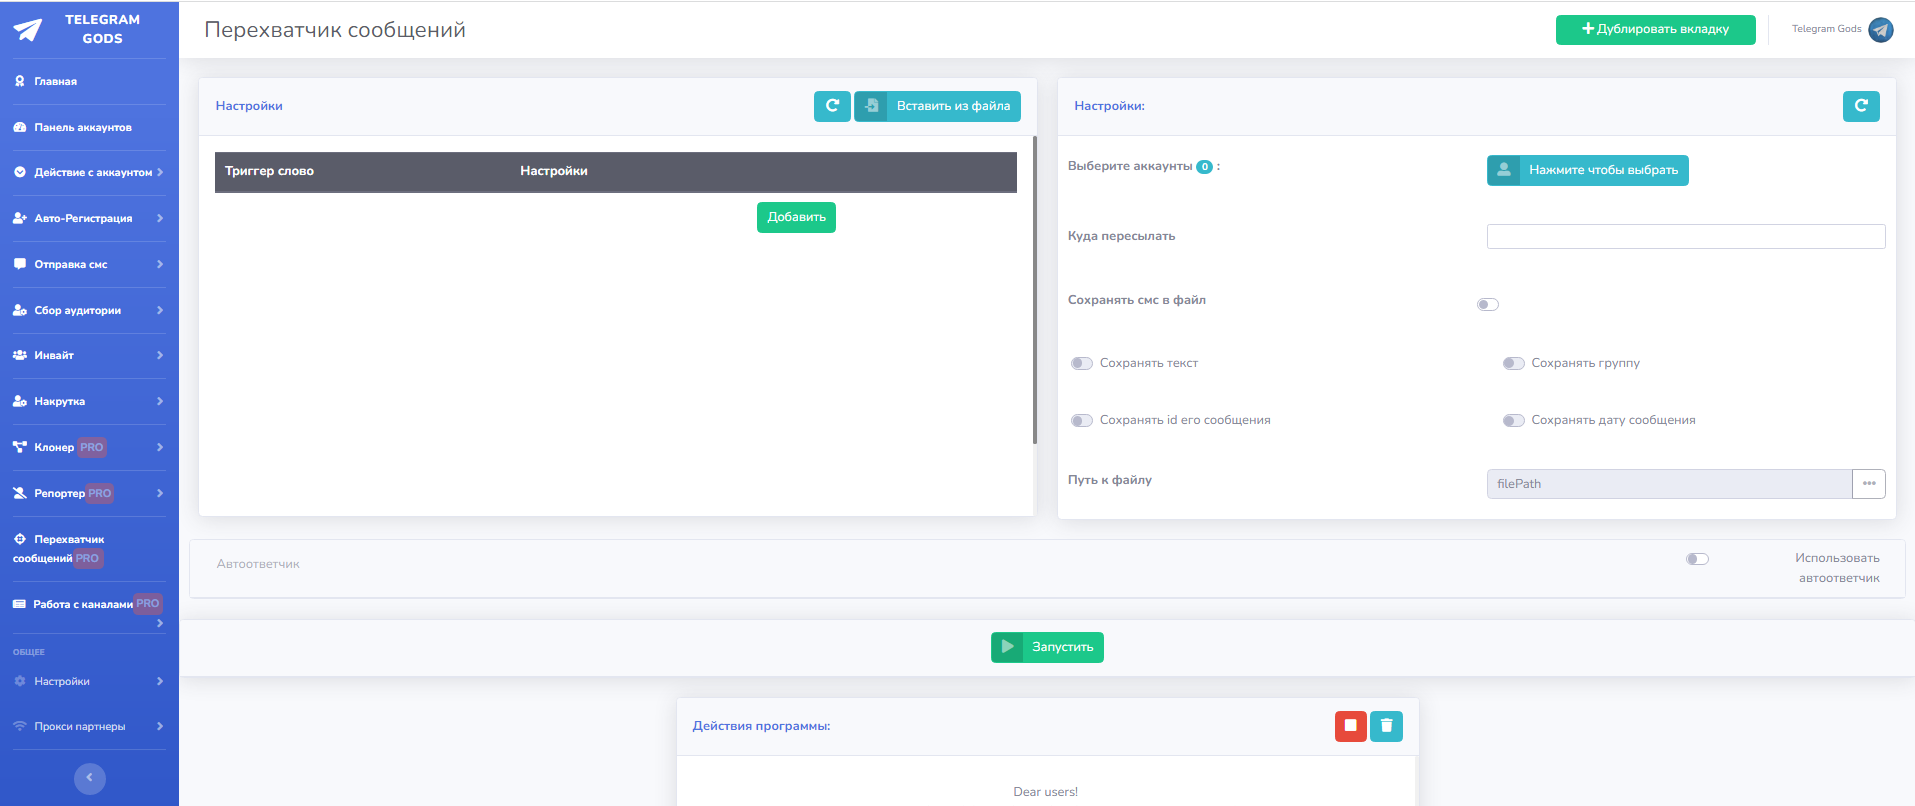This screenshot has height=806, width=1915.
Task: Click the Куда пересылать input field
Action: pyautogui.click(x=1686, y=236)
